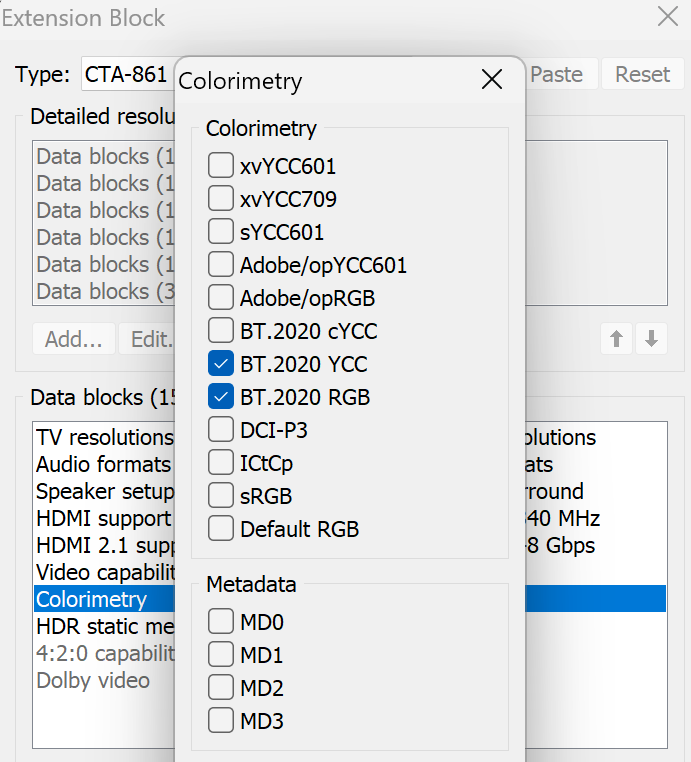Disable BT.2020 RGB option
691x762 pixels.
[x=221, y=397]
